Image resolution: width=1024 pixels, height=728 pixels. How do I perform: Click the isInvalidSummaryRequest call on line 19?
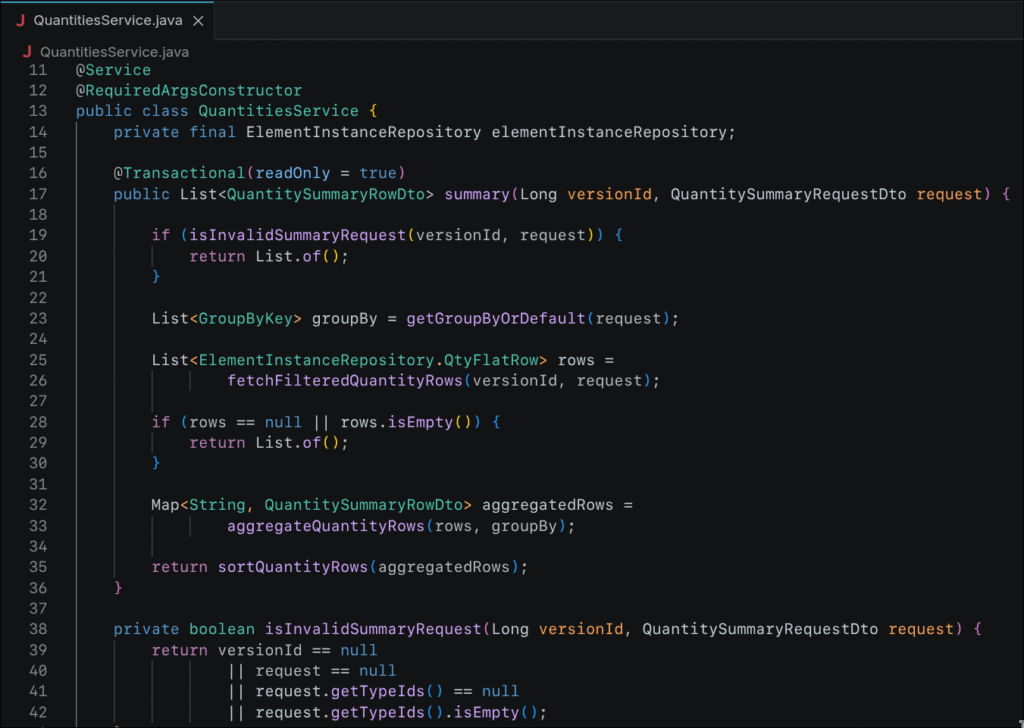[297, 235]
